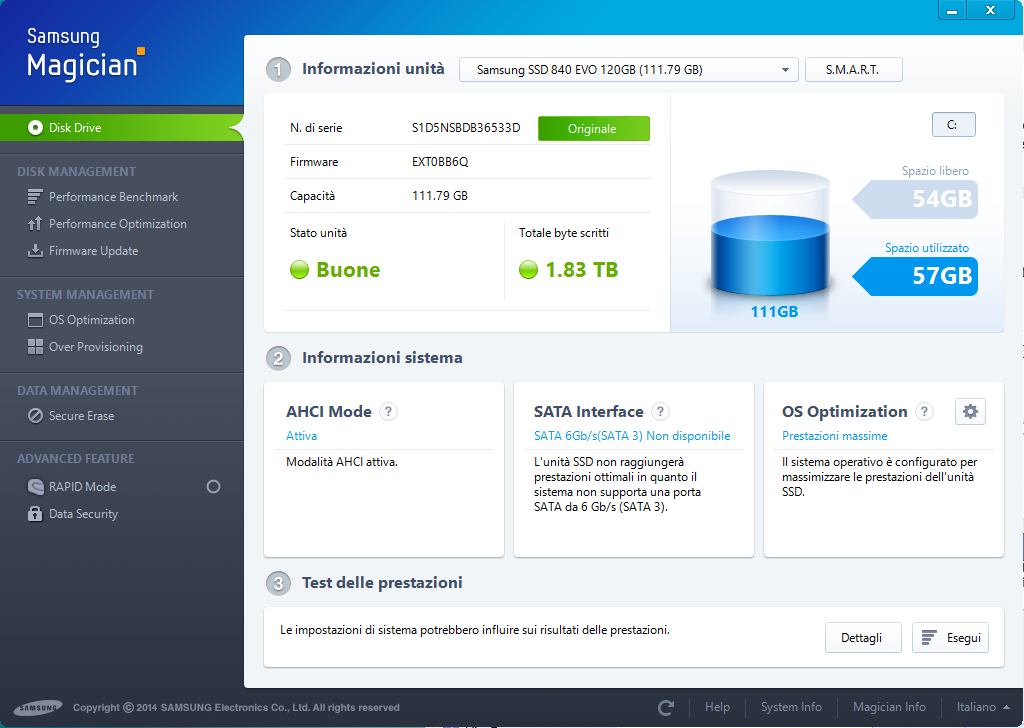
Task: Click the Dettagli button
Action: tap(863, 637)
